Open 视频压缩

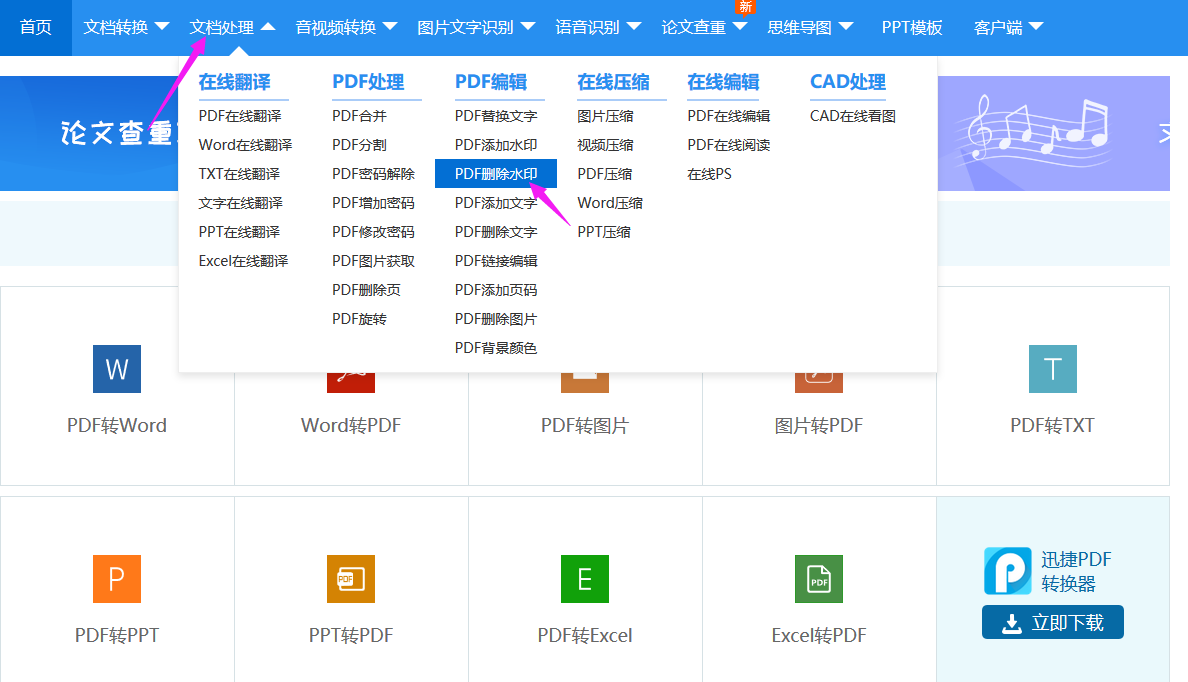click(605, 145)
